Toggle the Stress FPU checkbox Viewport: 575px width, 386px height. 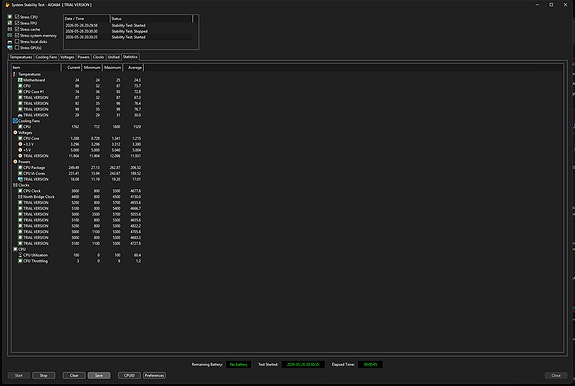pos(17,23)
